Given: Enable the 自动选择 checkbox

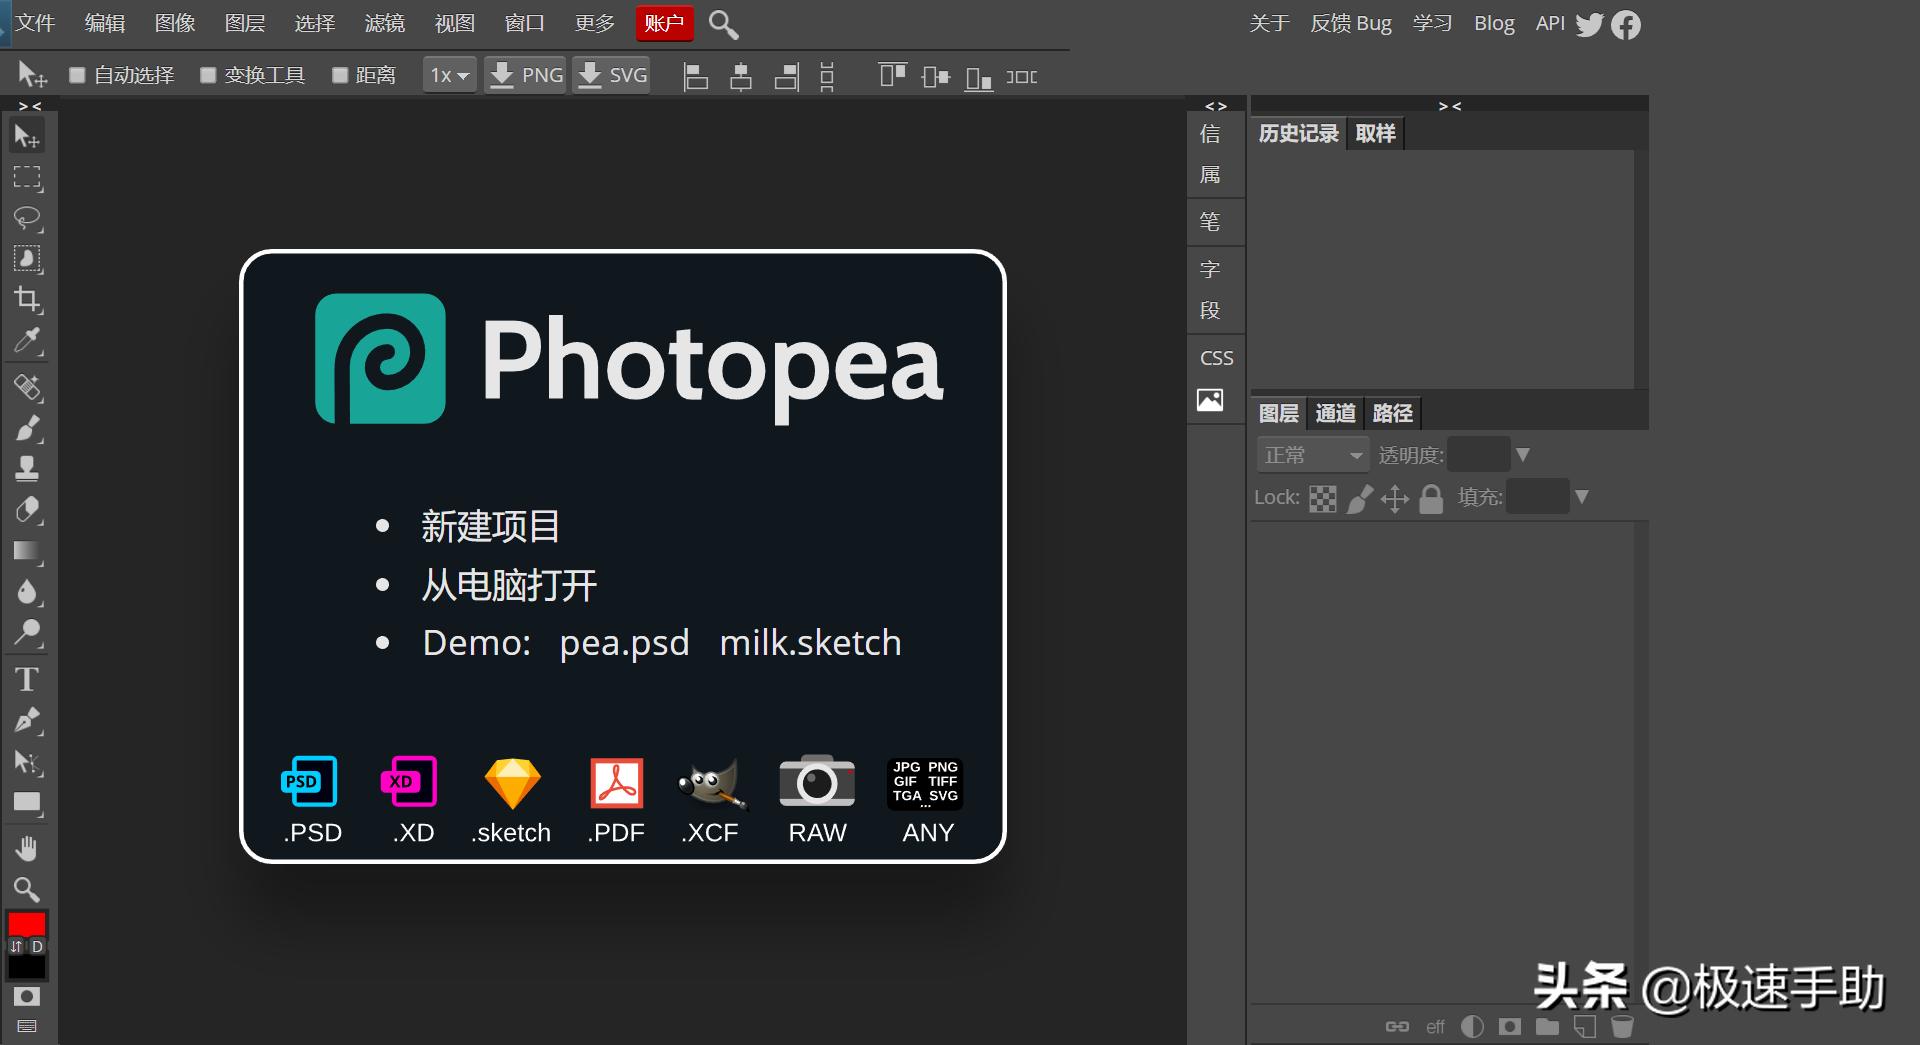Looking at the screenshot, I should pos(77,74).
